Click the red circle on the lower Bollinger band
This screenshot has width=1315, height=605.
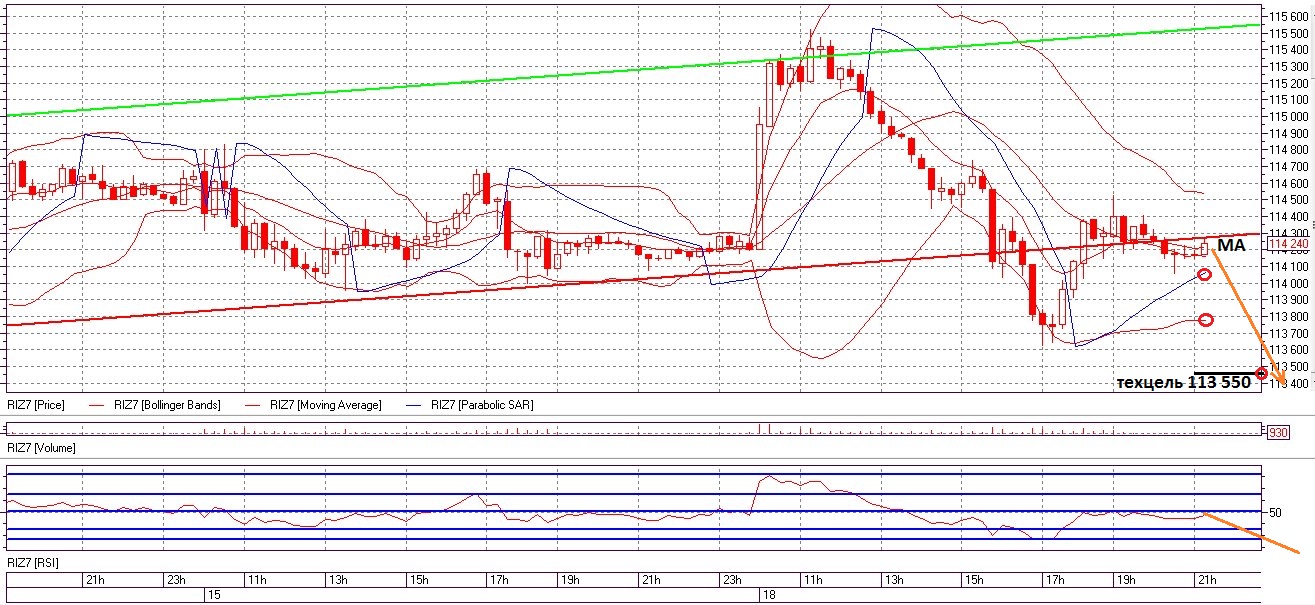1206,320
